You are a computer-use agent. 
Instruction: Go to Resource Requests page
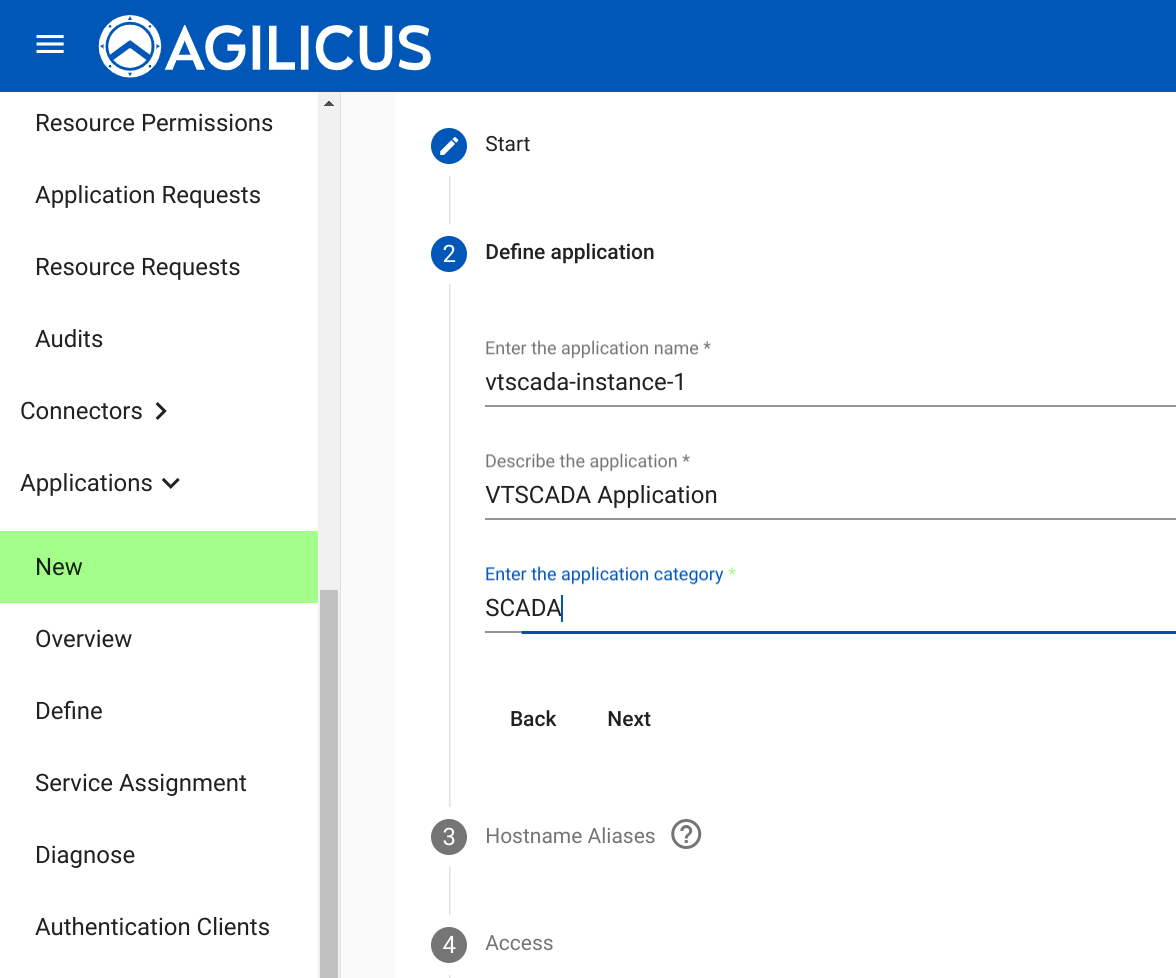click(x=138, y=267)
